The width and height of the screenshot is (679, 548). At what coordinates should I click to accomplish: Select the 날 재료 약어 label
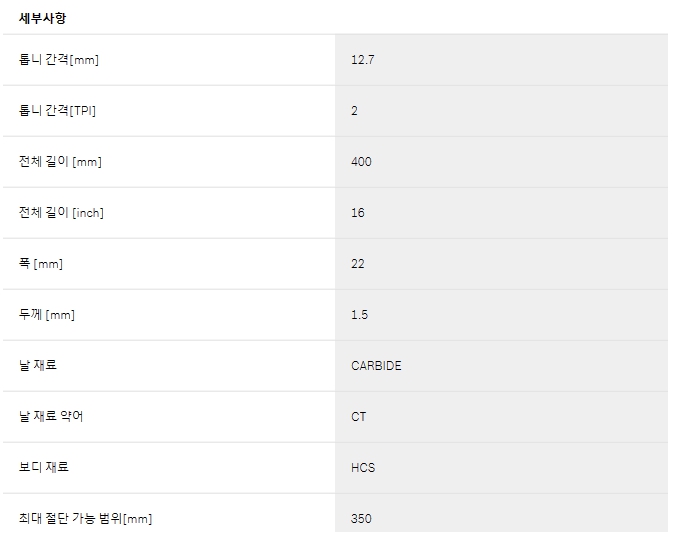51,416
